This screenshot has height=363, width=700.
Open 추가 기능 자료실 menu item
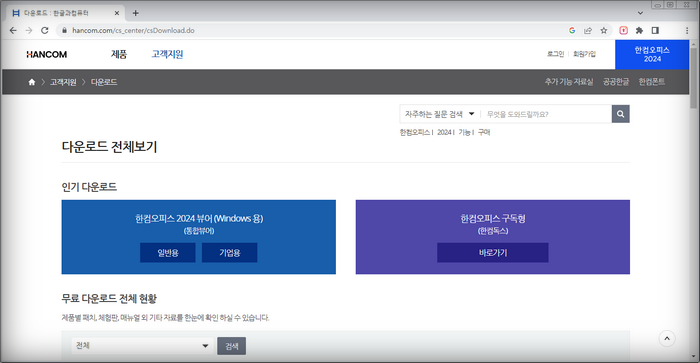pos(569,82)
